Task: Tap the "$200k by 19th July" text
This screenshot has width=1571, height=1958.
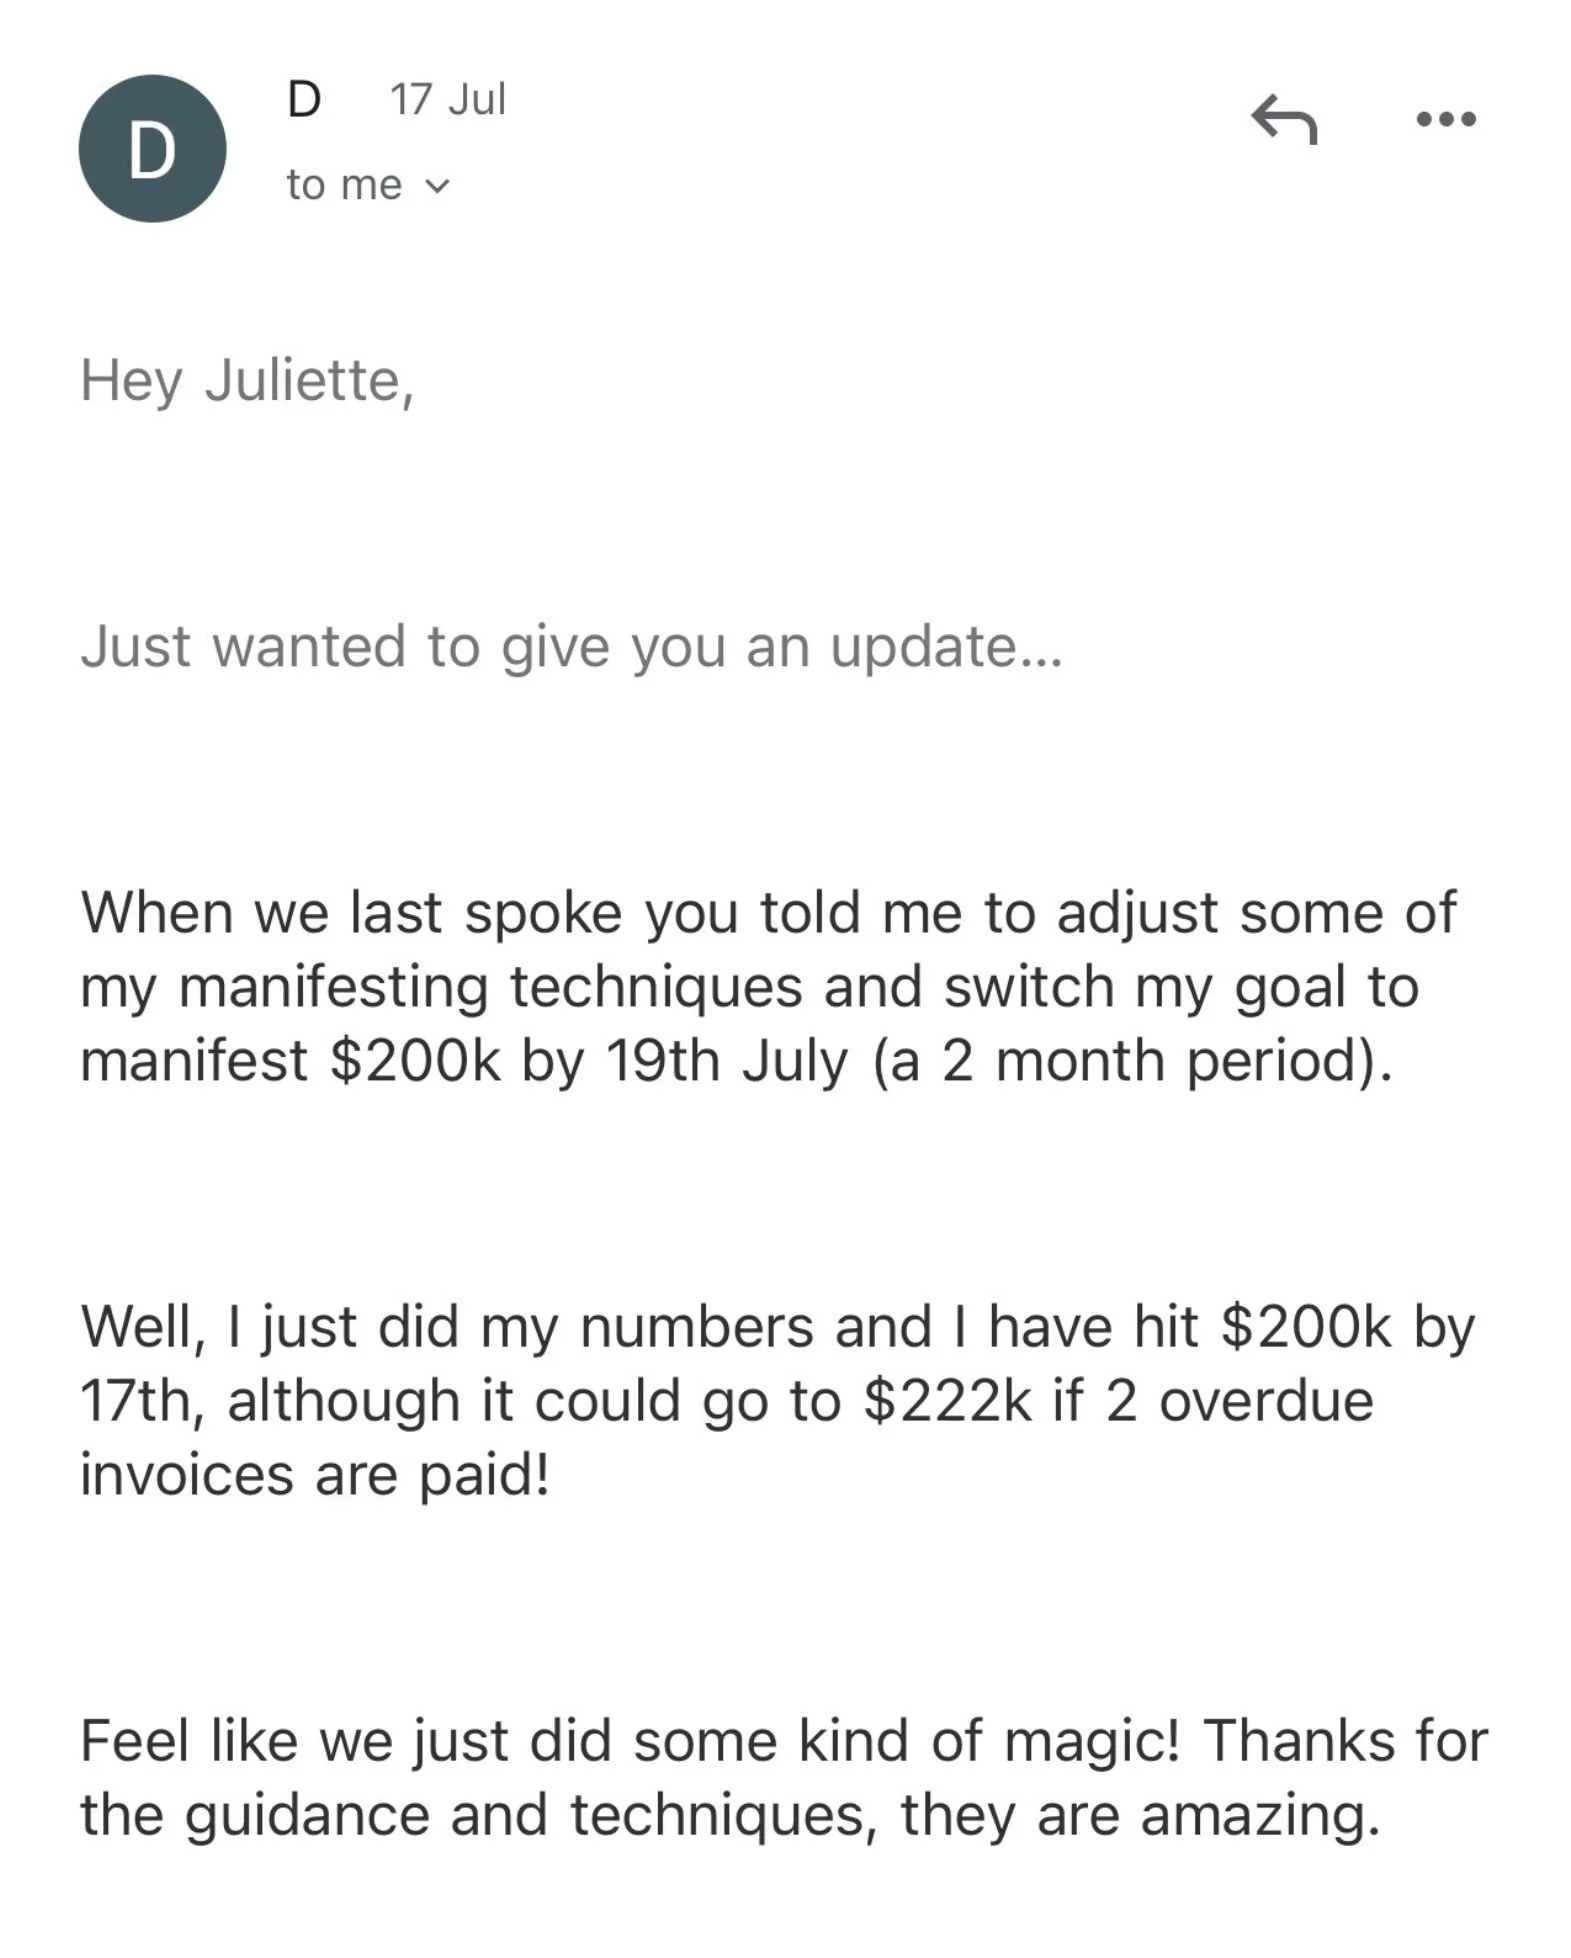Action: 588,1061
